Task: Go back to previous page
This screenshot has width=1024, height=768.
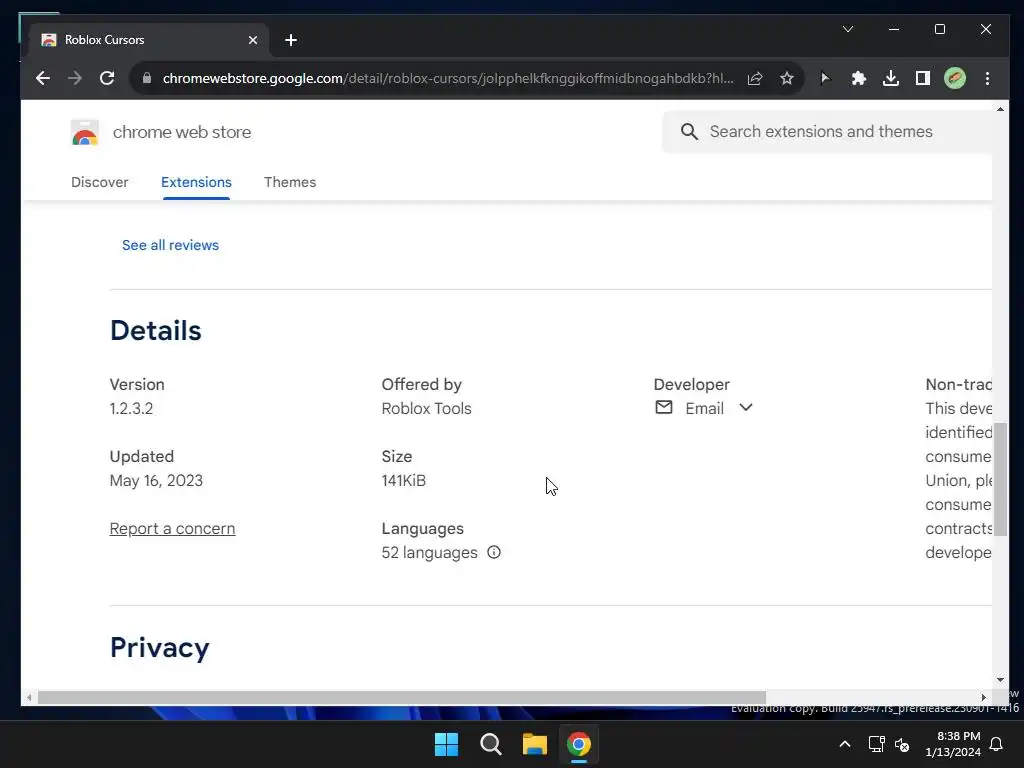Action: (x=42, y=78)
